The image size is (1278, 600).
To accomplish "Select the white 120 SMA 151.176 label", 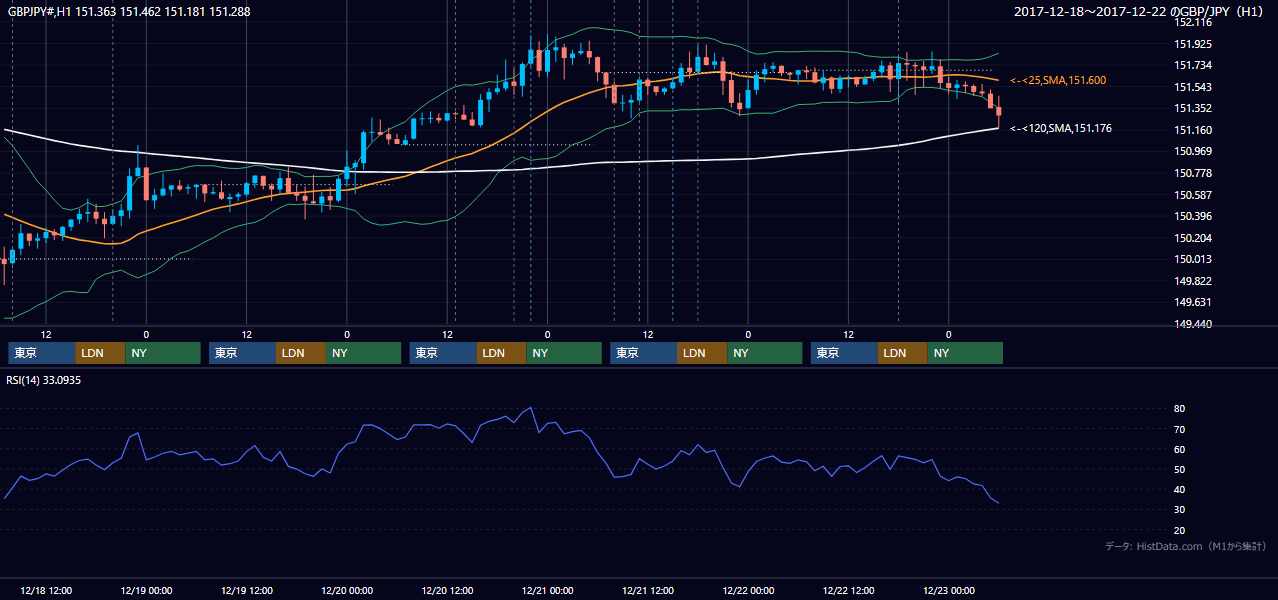I will coord(1061,129).
